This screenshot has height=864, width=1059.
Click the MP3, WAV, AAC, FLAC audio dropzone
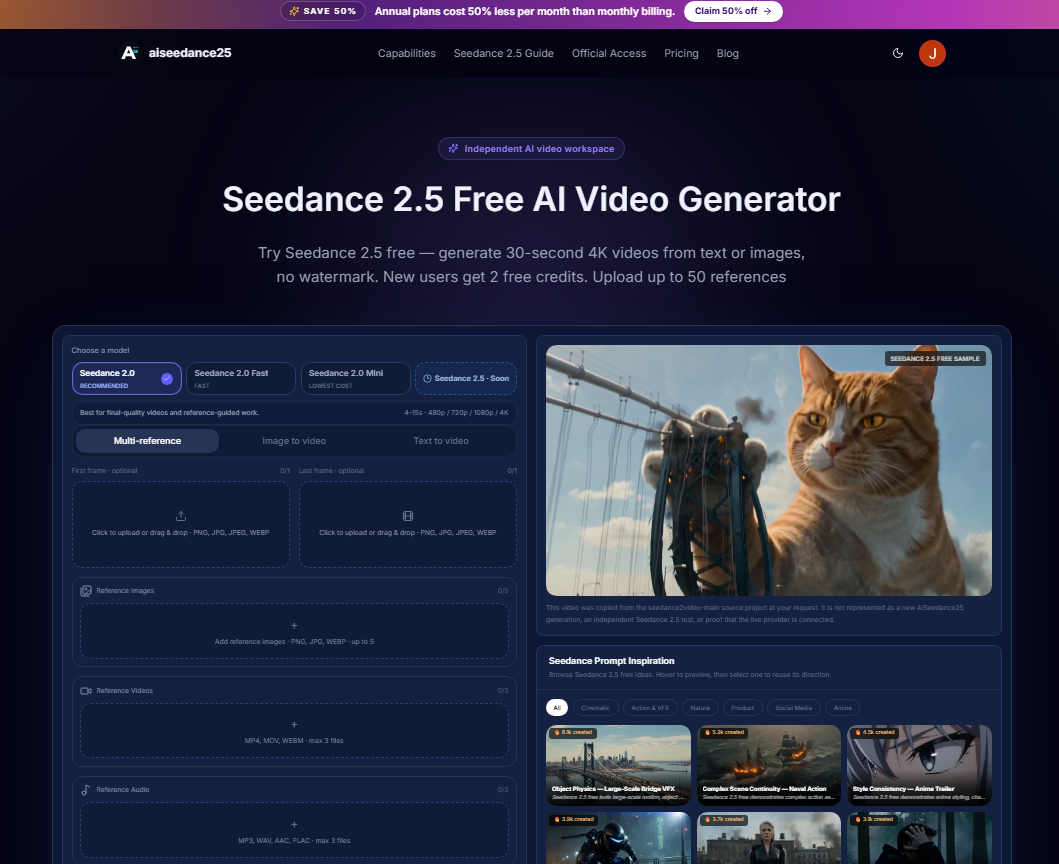tap(294, 830)
